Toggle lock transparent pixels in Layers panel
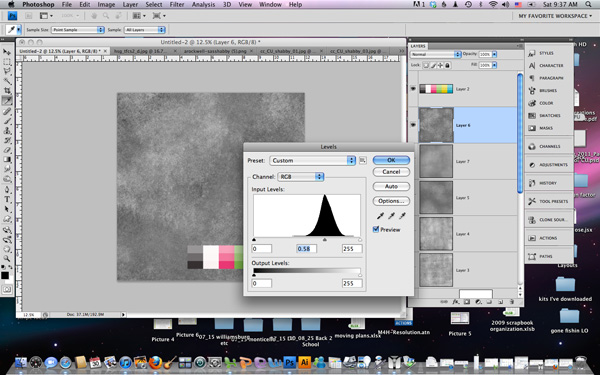 (426, 65)
